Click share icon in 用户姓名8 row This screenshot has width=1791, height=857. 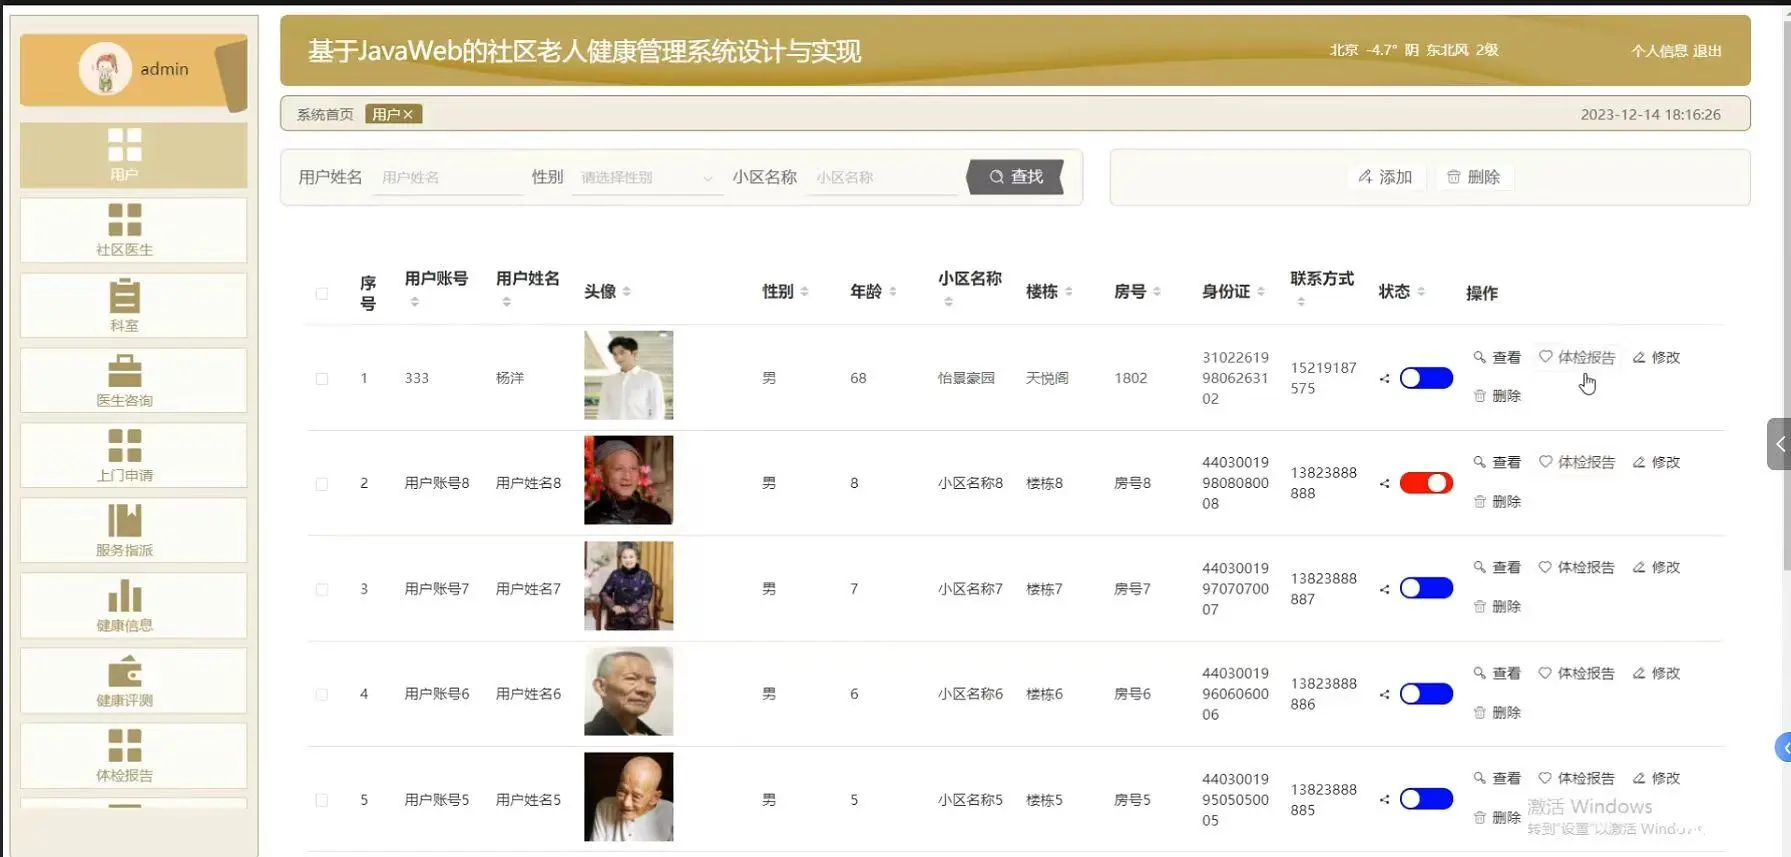coord(1385,484)
